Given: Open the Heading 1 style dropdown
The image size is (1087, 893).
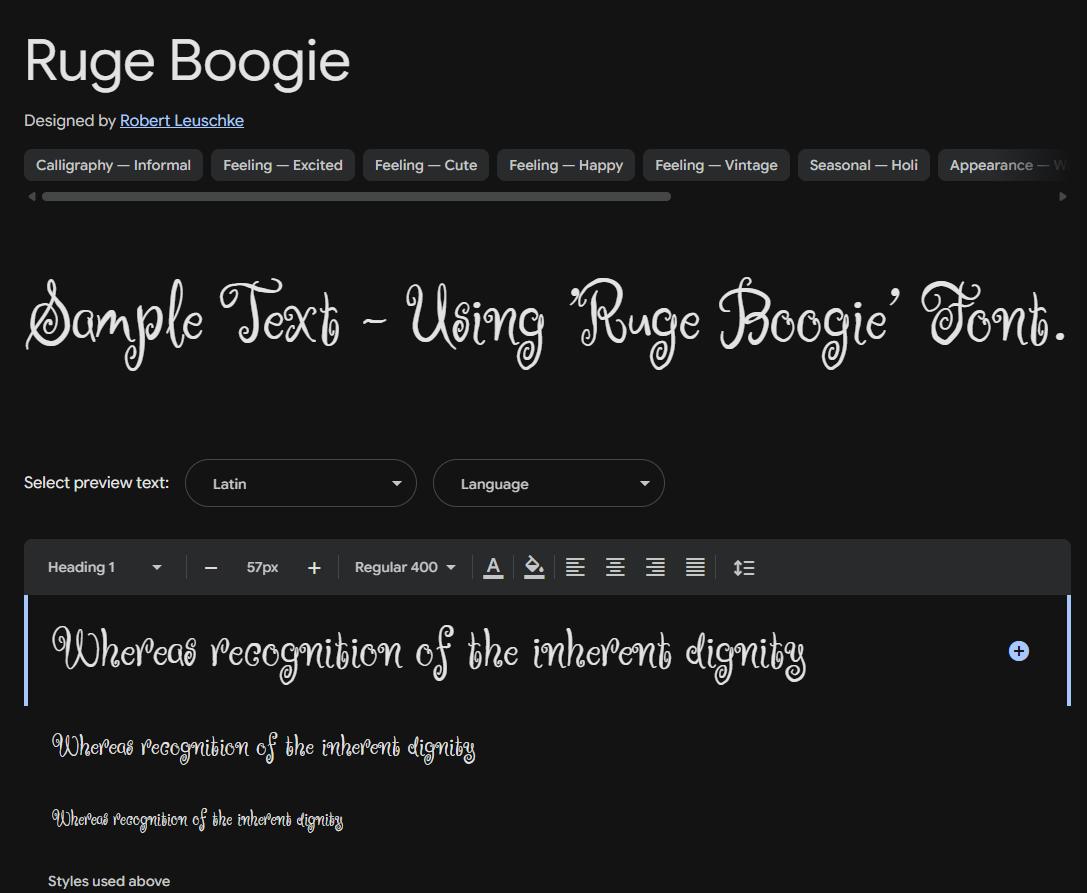Looking at the screenshot, I should point(105,567).
